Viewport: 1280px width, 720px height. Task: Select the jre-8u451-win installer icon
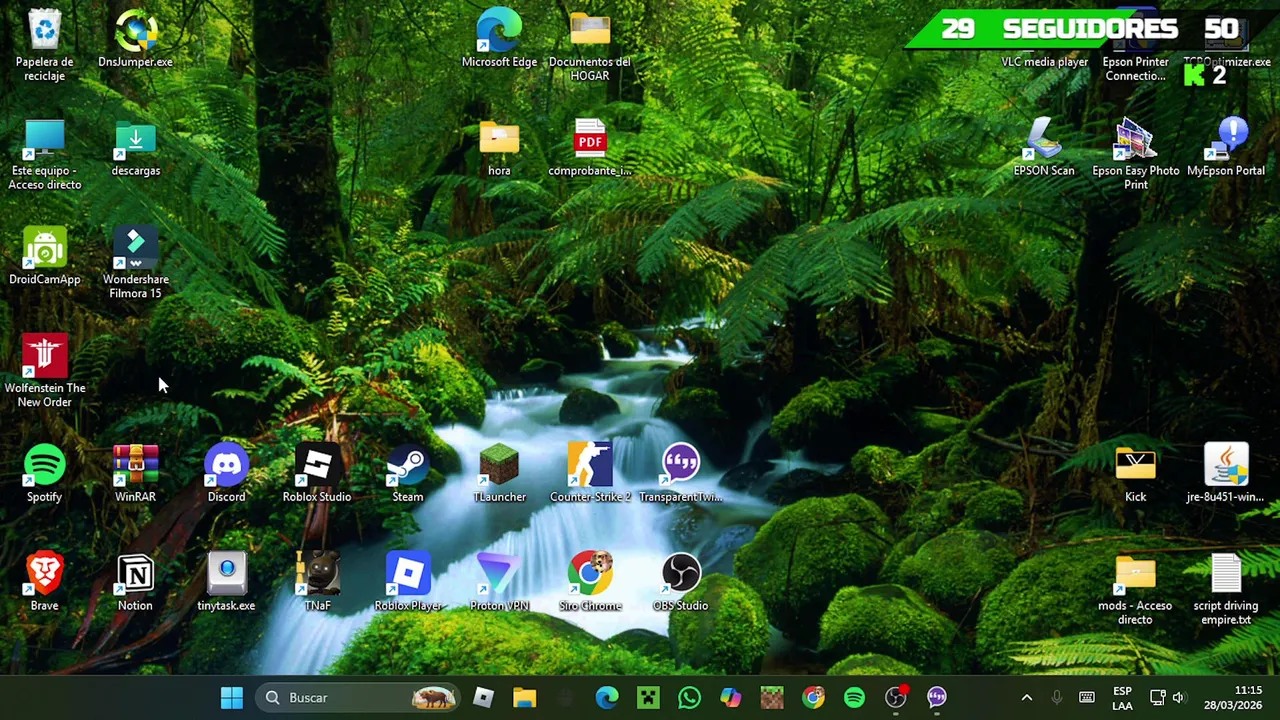pyautogui.click(x=1226, y=475)
